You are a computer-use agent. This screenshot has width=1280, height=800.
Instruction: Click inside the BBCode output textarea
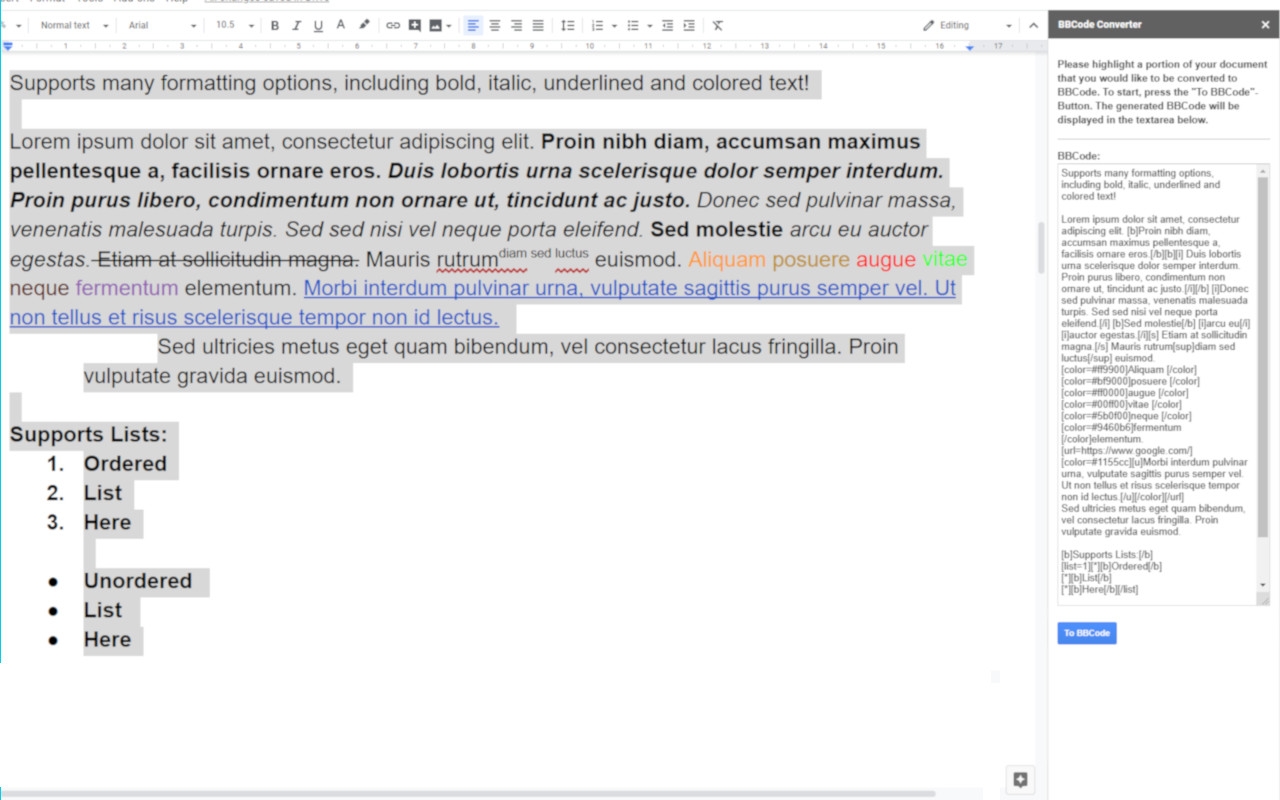pyautogui.click(x=1158, y=384)
